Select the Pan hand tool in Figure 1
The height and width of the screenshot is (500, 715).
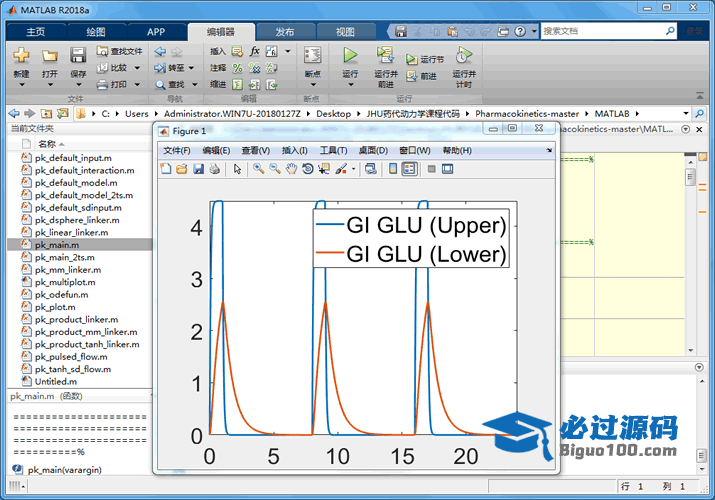(291, 169)
